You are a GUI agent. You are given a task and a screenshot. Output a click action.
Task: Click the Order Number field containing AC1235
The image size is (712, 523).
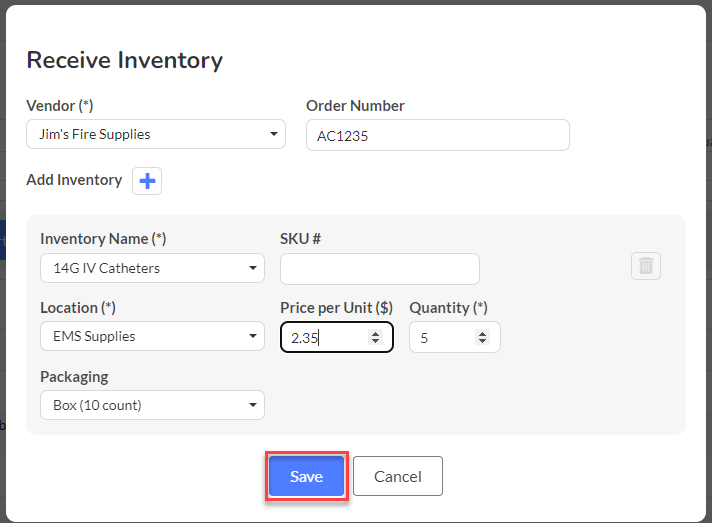tap(438, 135)
